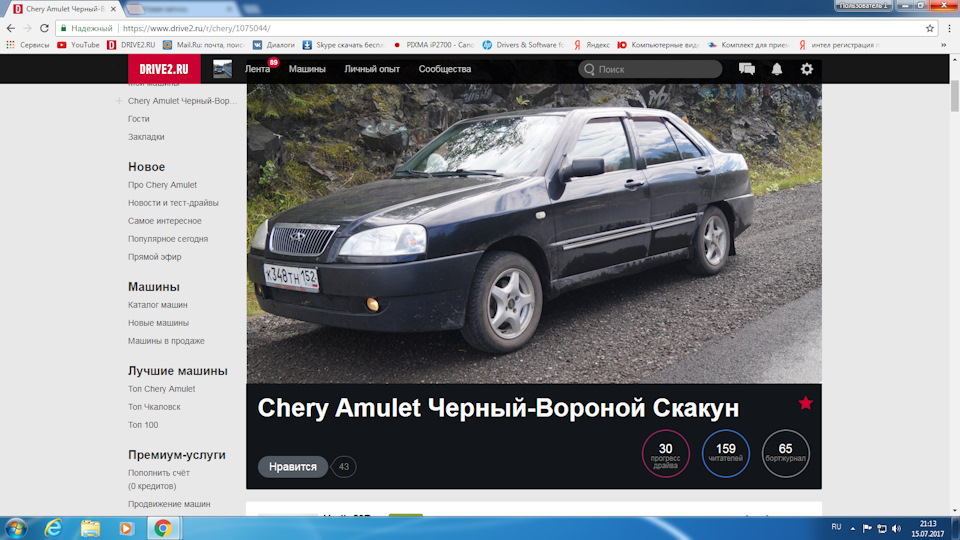This screenshot has height=540, width=960.
Task: Open the Chrome three-dot menu
Action: 949,28
